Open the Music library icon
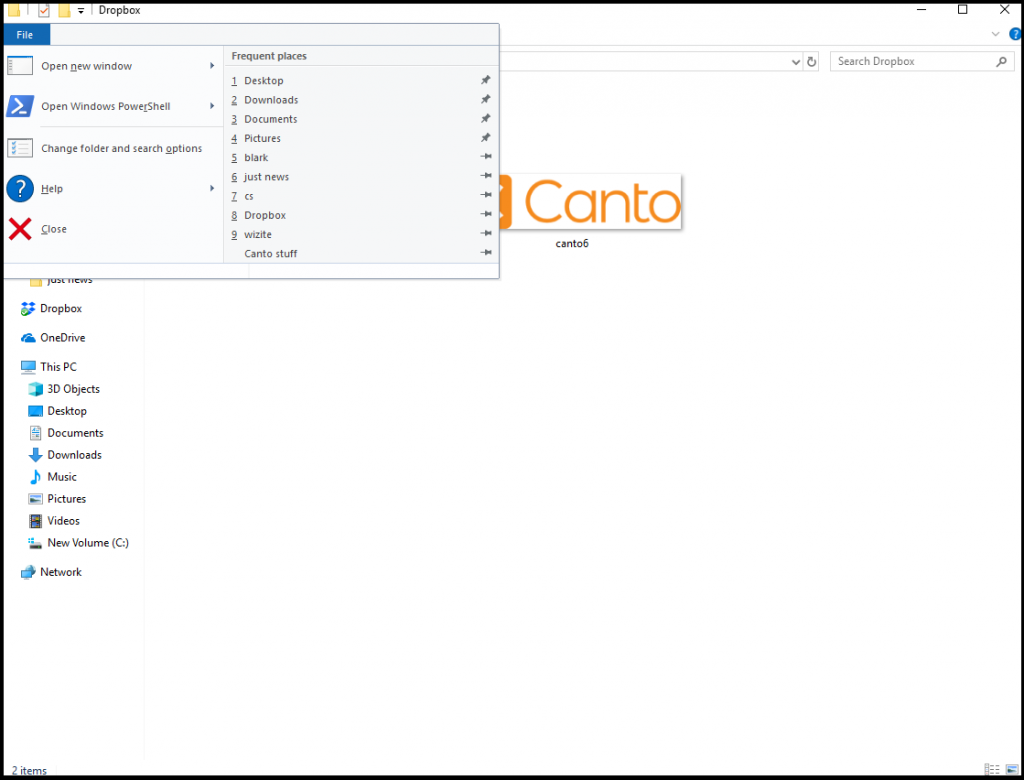Viewport: 1024px width, 780px height. pyautogui.click(x=36, y=477)
